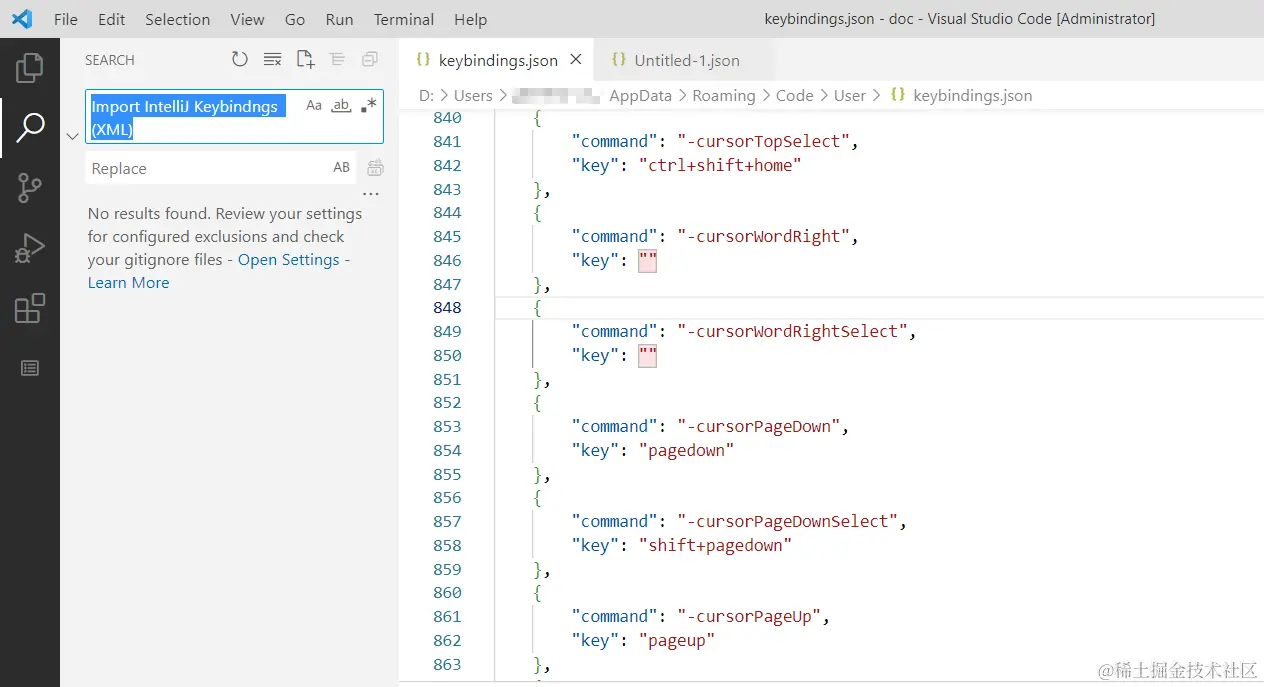The image size is (1264, 687).
Task: Toggle Match Case in search box
Action: 314,105
